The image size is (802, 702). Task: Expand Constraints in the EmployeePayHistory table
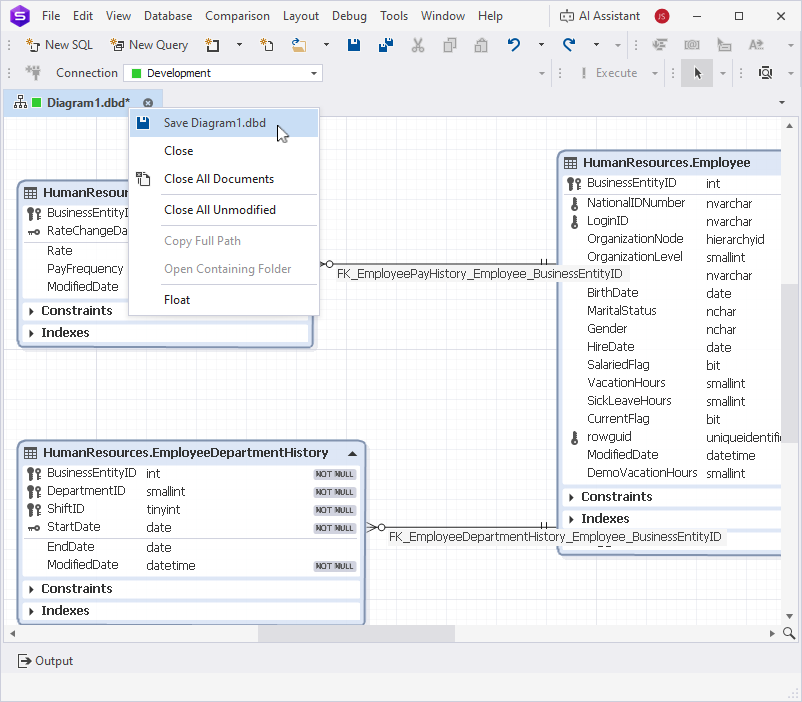coord(31,311)
